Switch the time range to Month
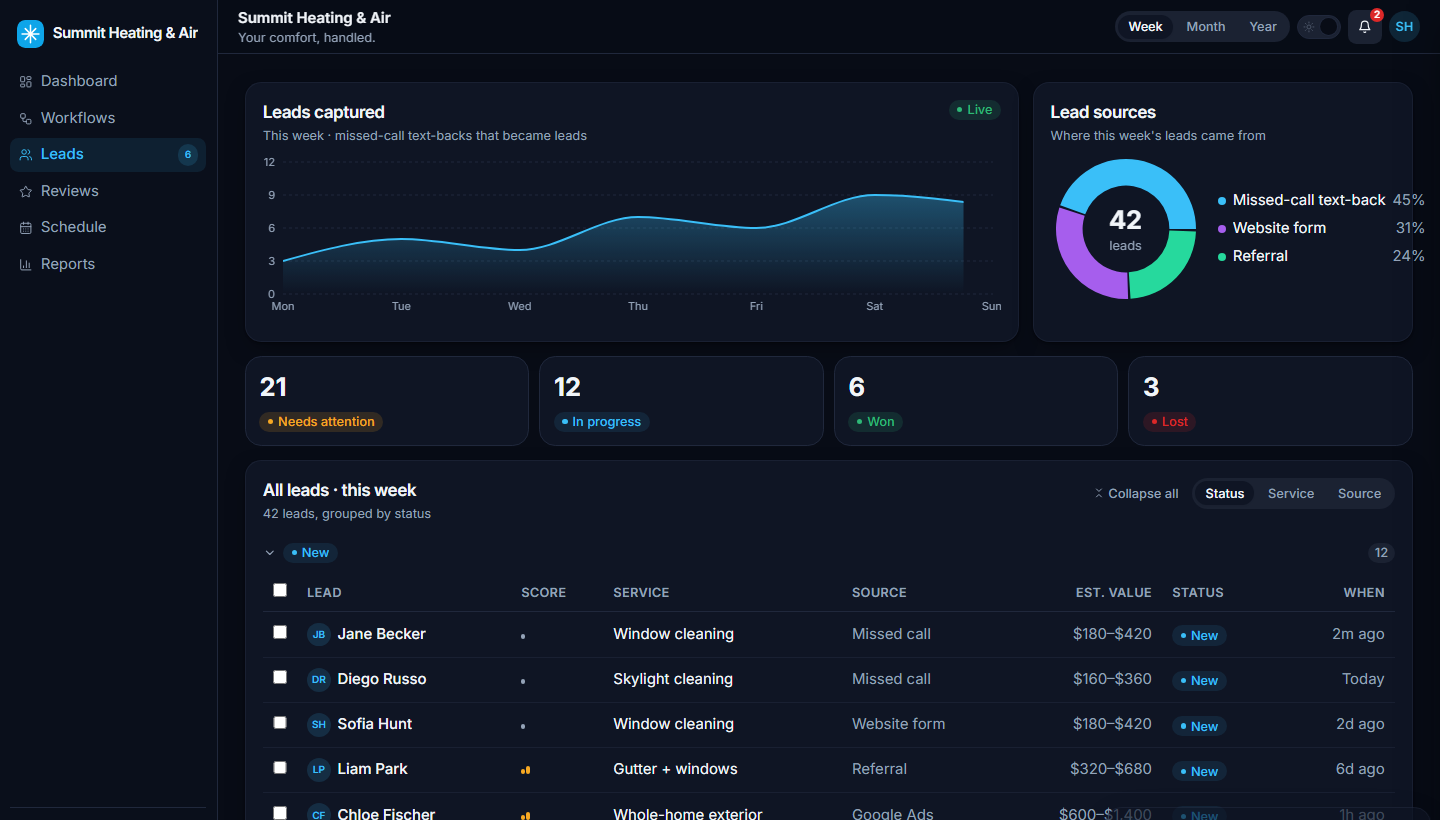The image size is (1440, 820). click(x=1205, y=27)
